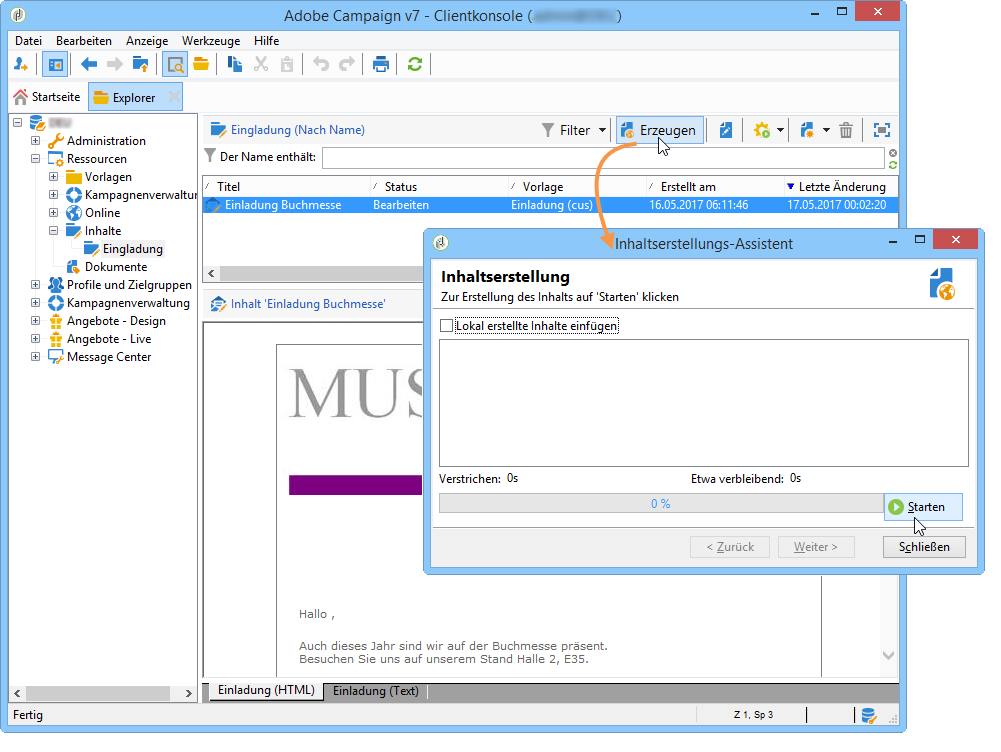Select the 'Einladung Buchmesse' list row
Screen dimensions: 1001x752
[550, 205]
